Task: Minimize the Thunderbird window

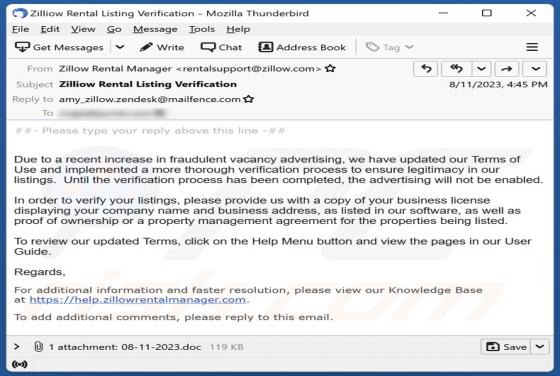Action: tap(443, 13)
